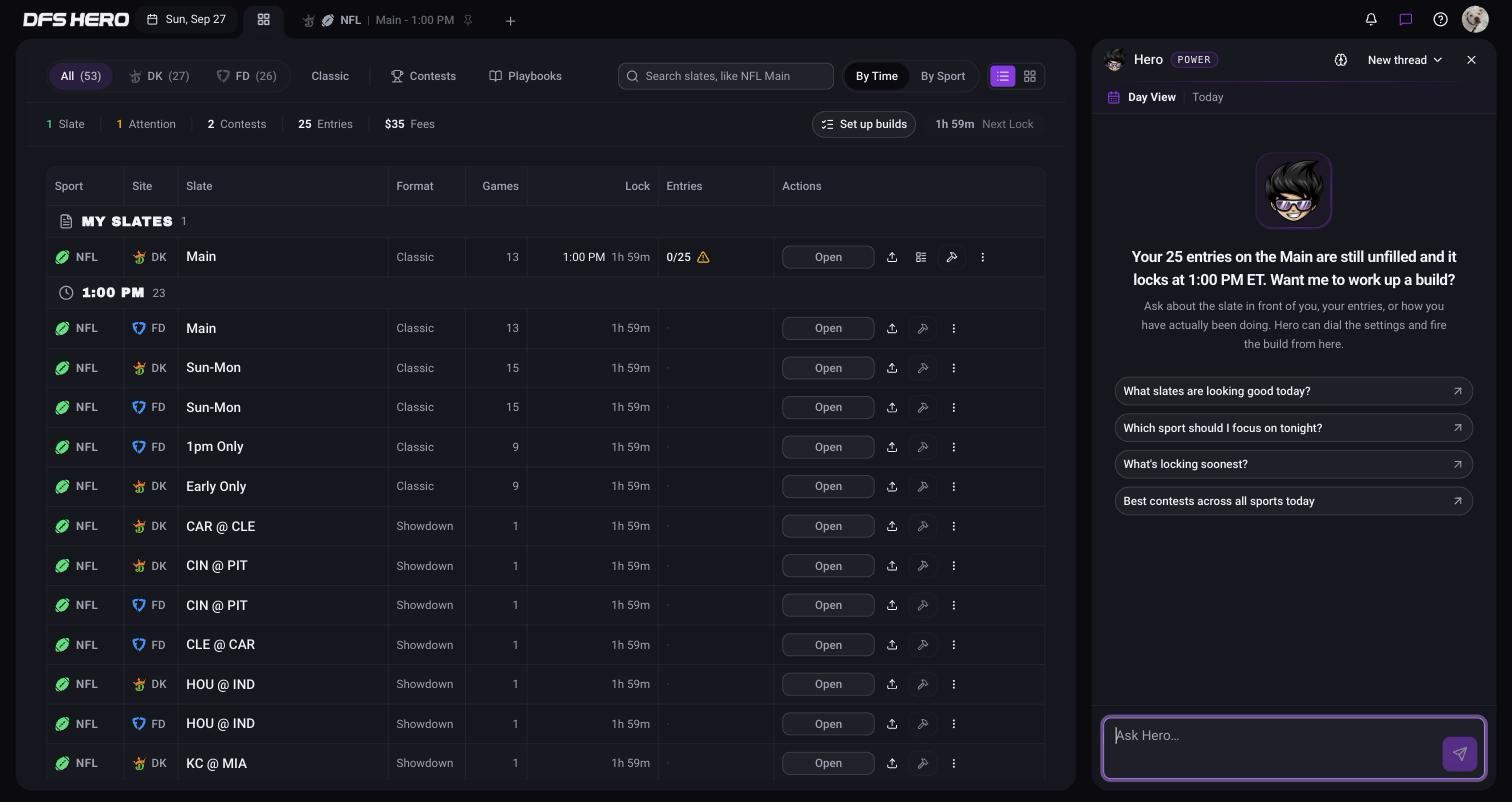
Task: Open the Playbooks tab
Action: click(x=525, y=76)
